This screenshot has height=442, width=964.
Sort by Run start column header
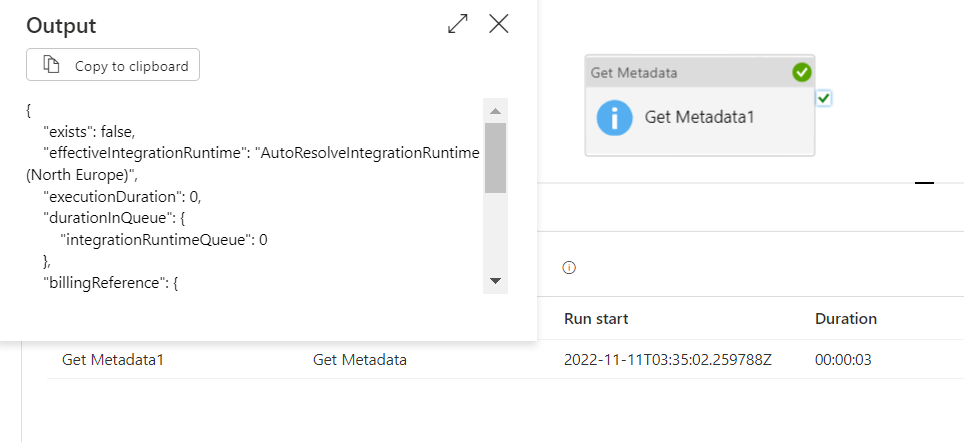[x=596, y=318]
